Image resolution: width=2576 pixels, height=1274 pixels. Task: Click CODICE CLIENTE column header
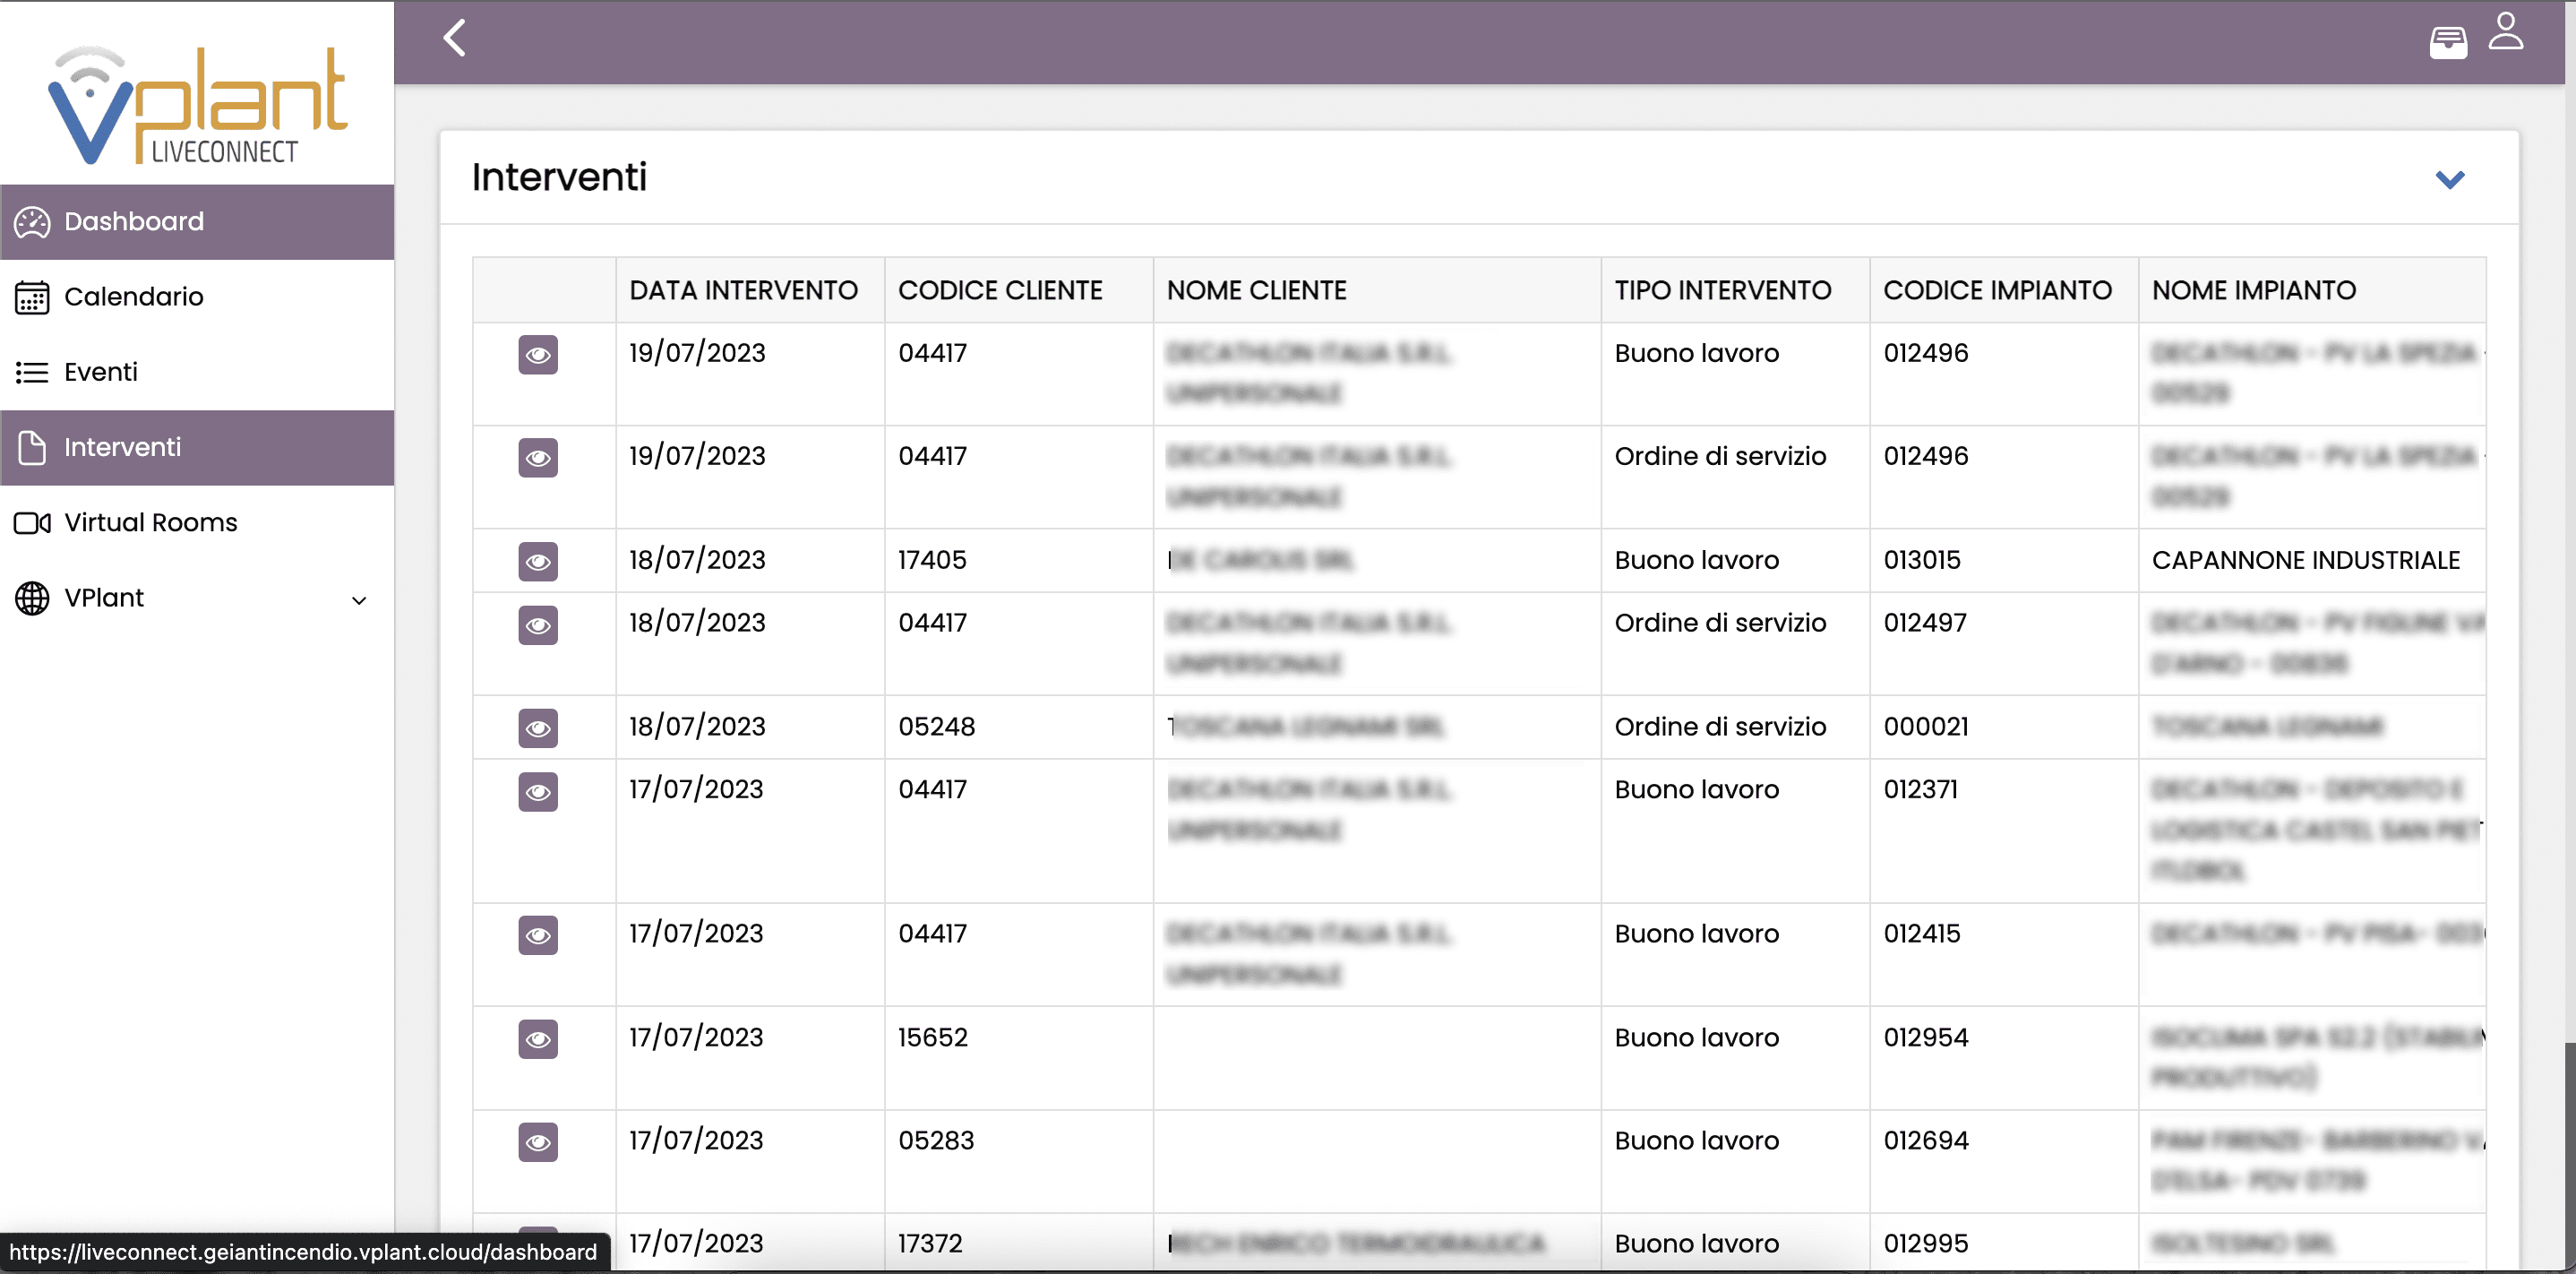pyautogui.click(x=1019, y=290)
